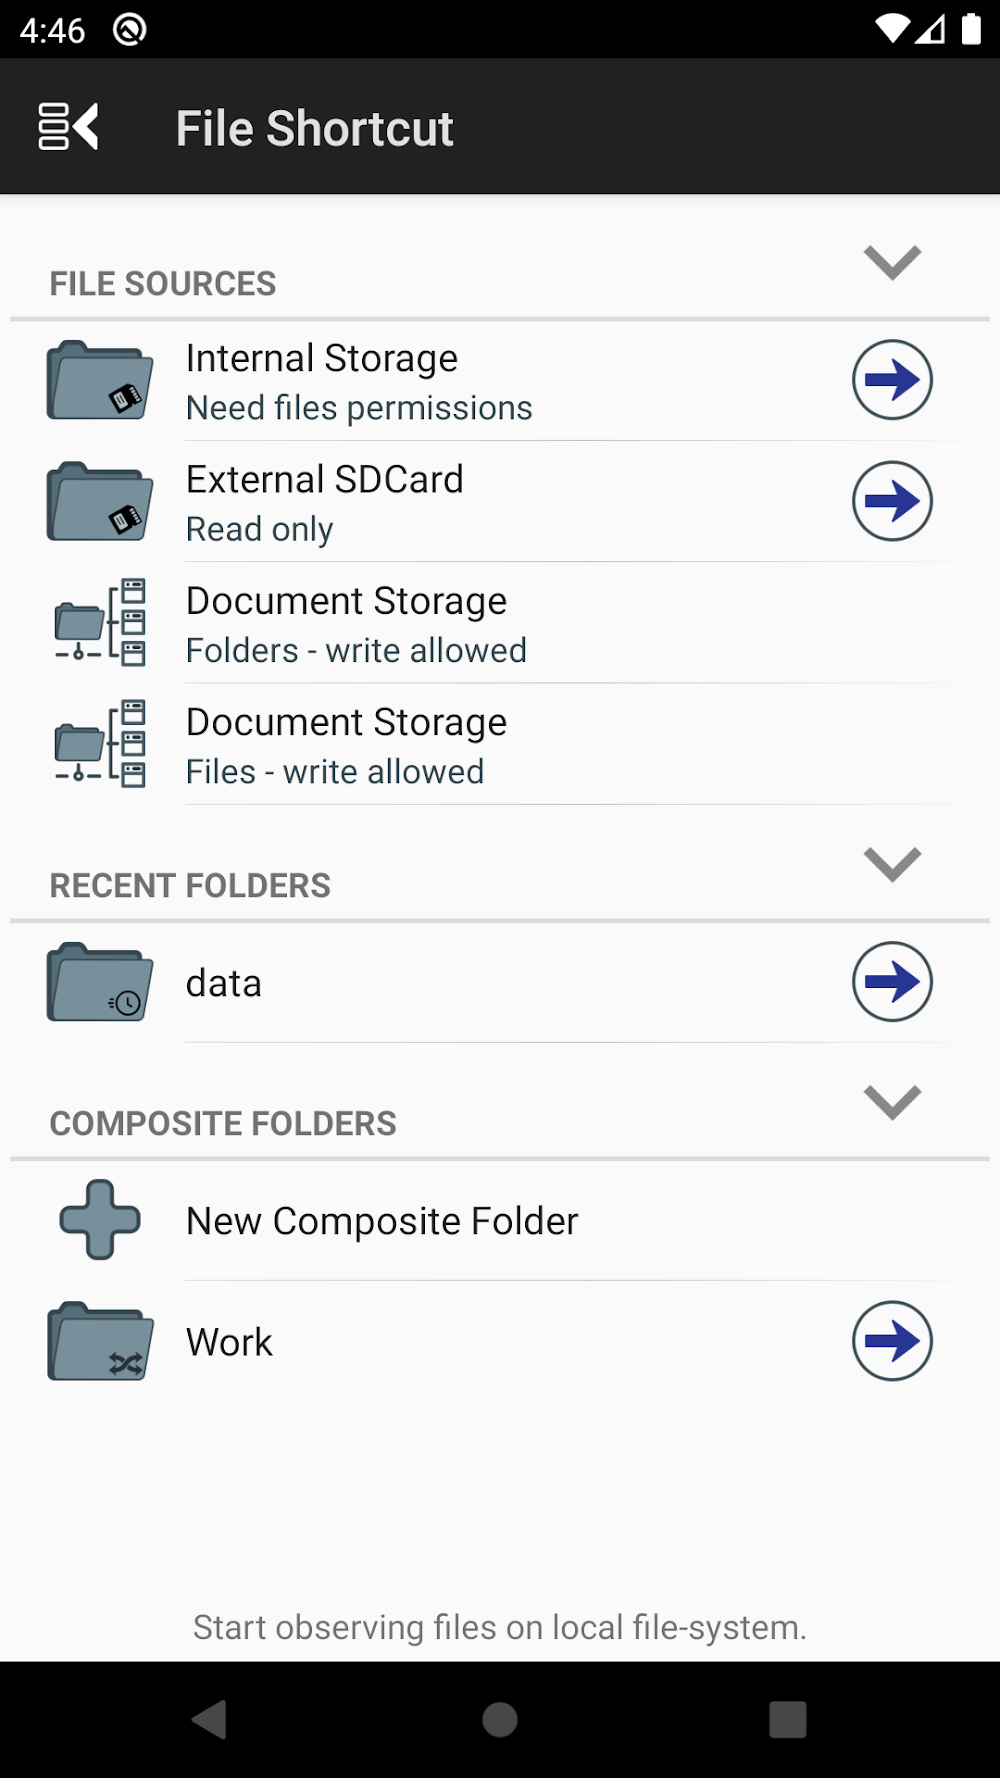This screenshot has width=1000, height=1778.
Task: Tap Need files permissions link
Action: point(359,409)
